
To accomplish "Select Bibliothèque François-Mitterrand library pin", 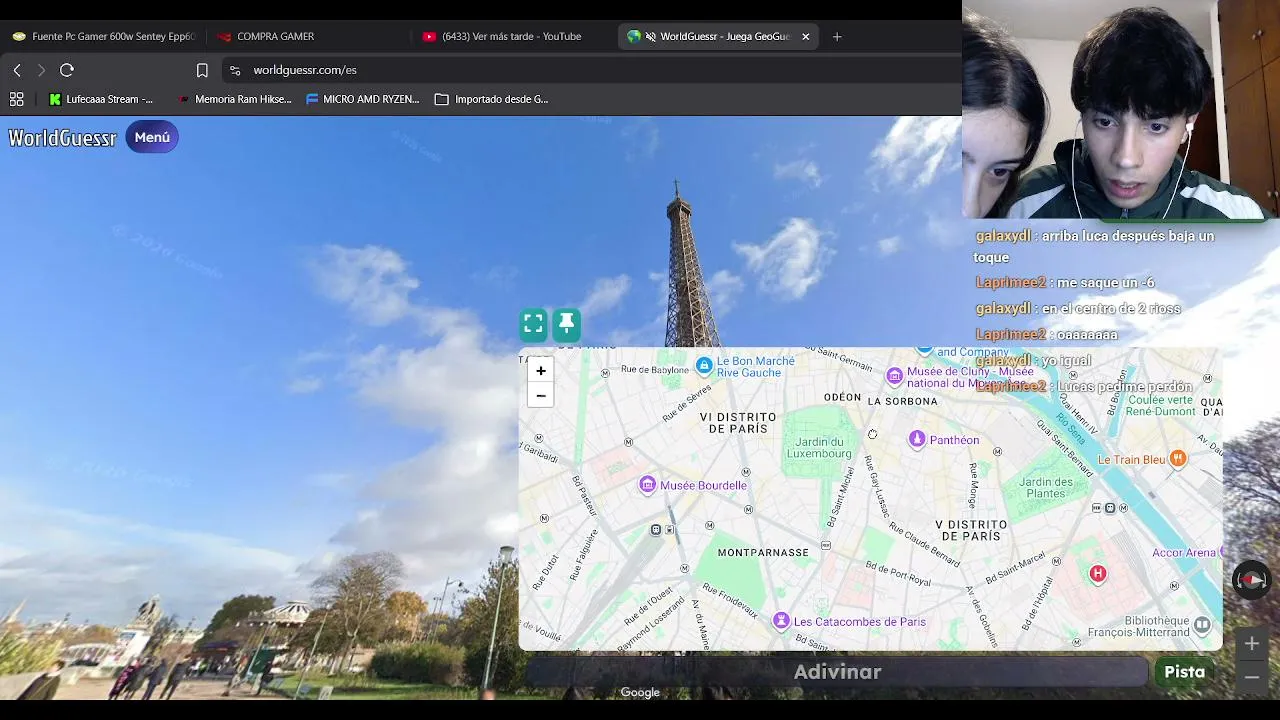I will click(x=1202, y=625).
